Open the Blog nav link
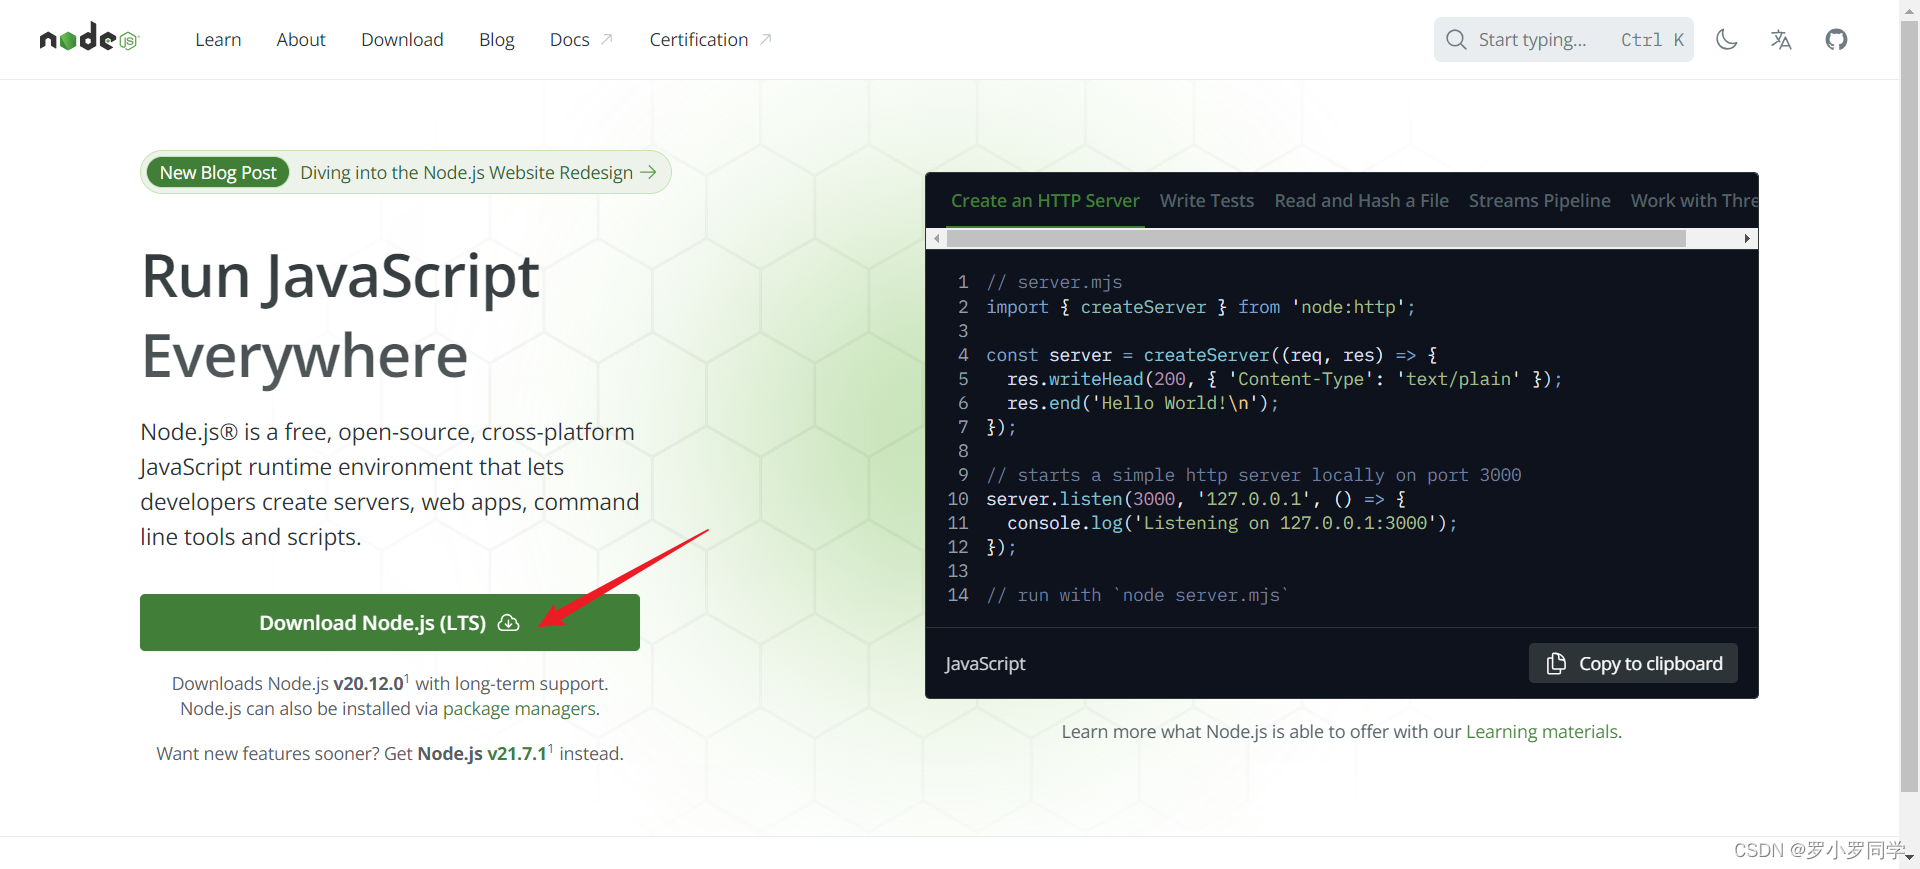Image resolution: width=1920 pixels, height=869 pixels. [x=496, y=40]
